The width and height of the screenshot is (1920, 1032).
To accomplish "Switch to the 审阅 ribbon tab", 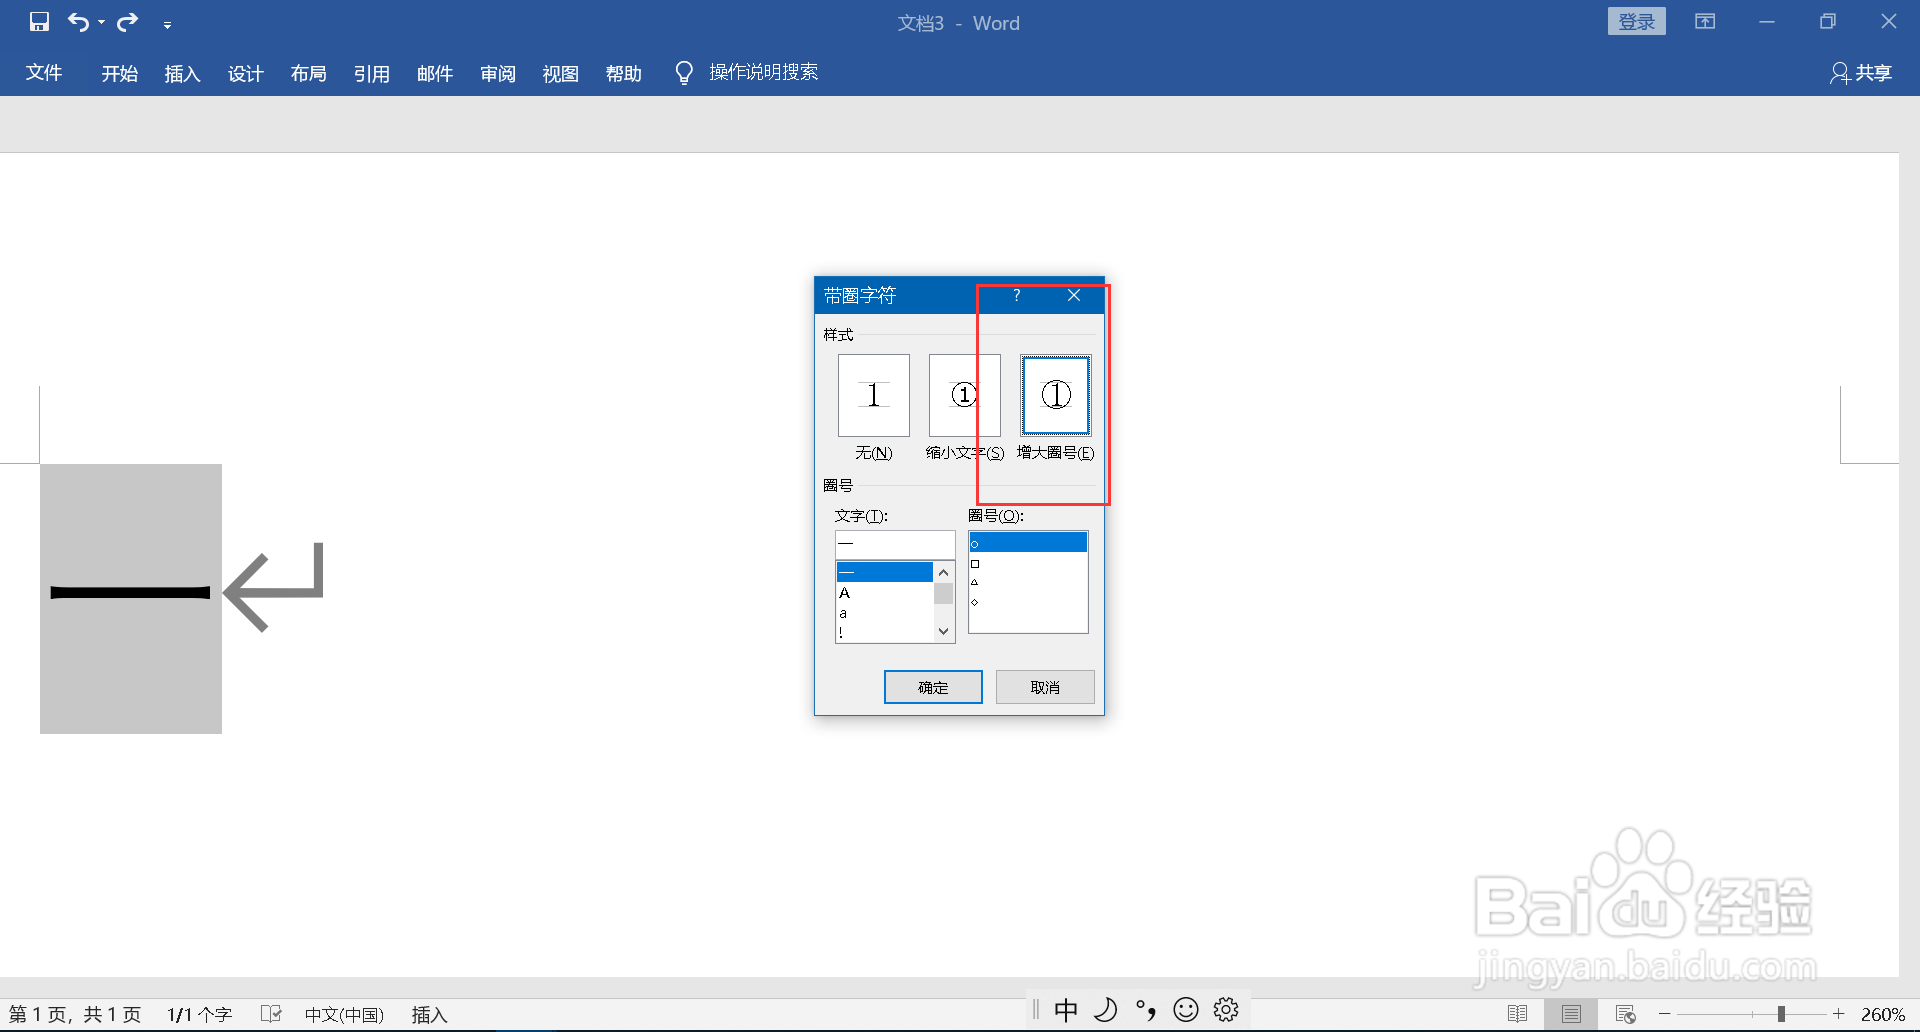I will click(498, 73).
